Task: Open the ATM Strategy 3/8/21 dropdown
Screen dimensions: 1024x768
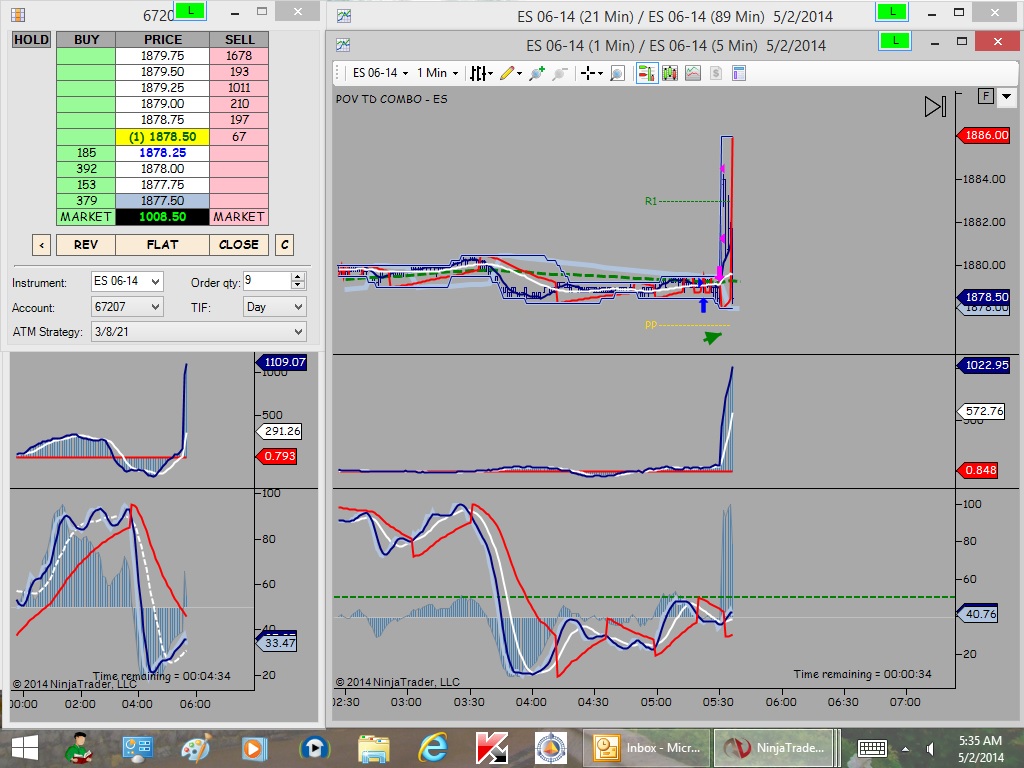Action: click(199, 332)
